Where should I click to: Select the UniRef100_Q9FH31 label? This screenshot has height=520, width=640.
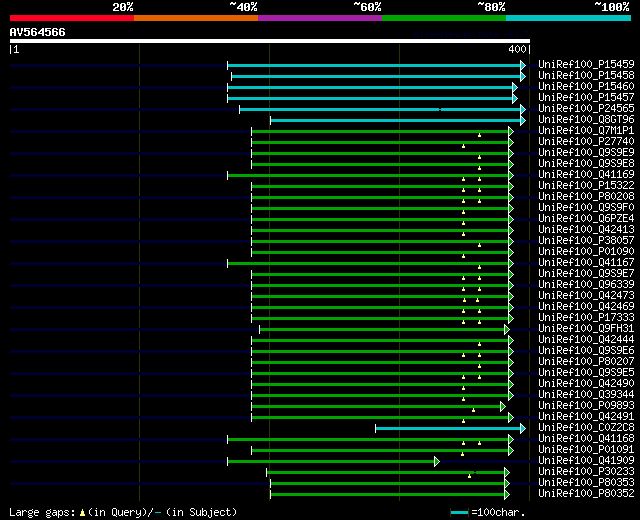point(586,329)
